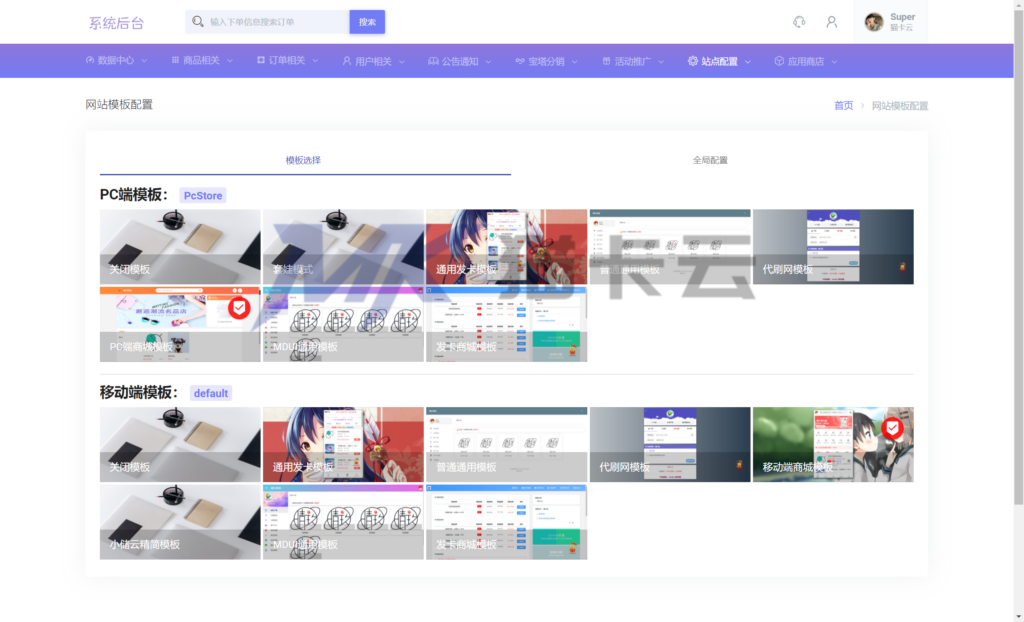
Task: Select PC端 套娃模式 thumbnail
Action: point(343,247)
